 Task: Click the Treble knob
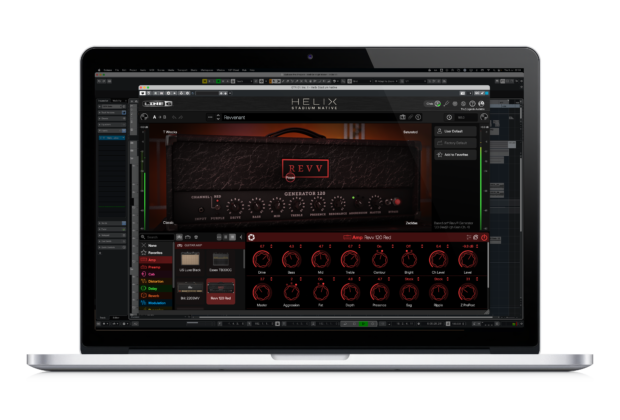coord(350,260)
